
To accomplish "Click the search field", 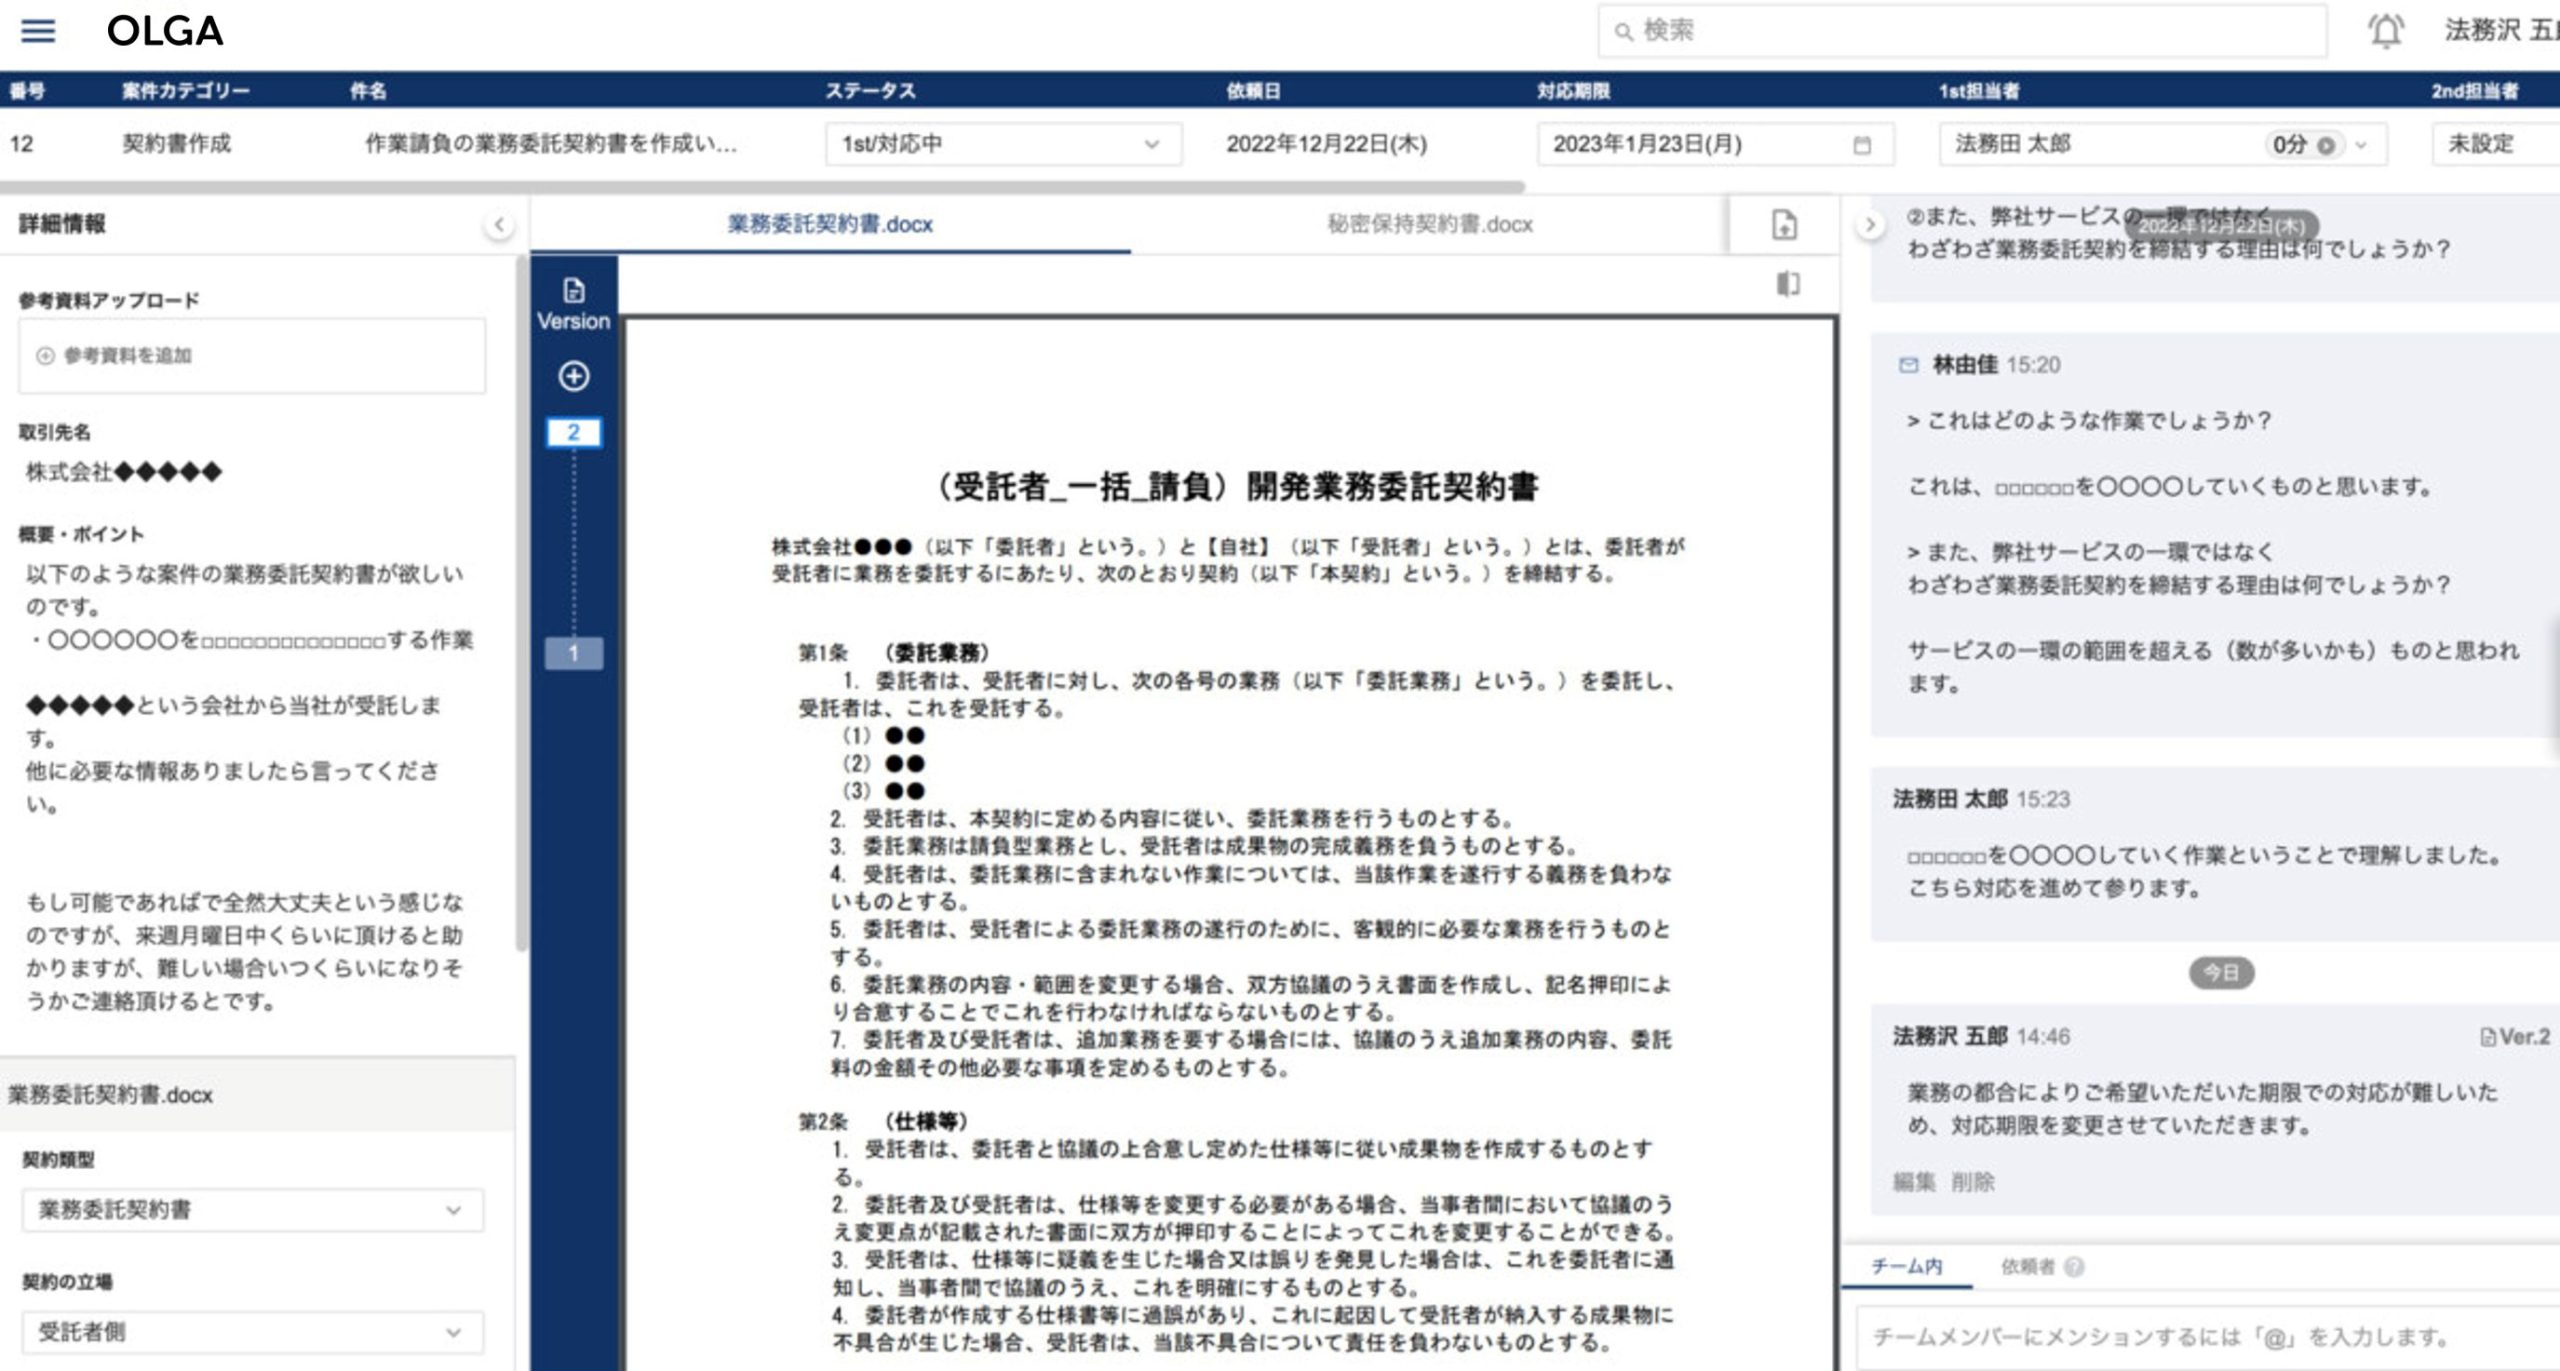I will tap(1962, 31).
